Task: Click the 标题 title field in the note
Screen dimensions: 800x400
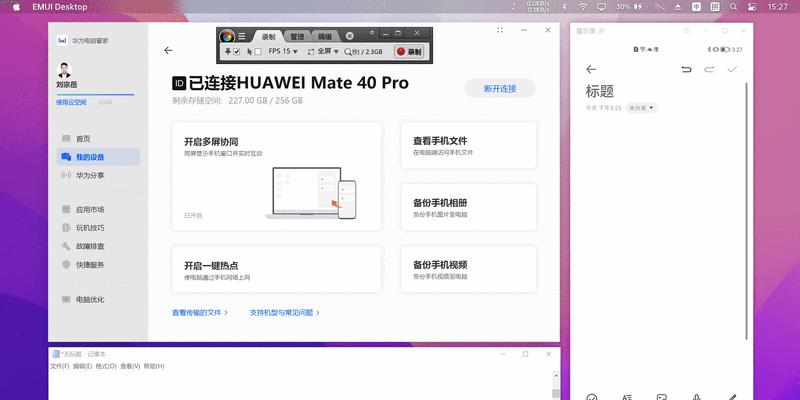Action: [x=599, y=91]
